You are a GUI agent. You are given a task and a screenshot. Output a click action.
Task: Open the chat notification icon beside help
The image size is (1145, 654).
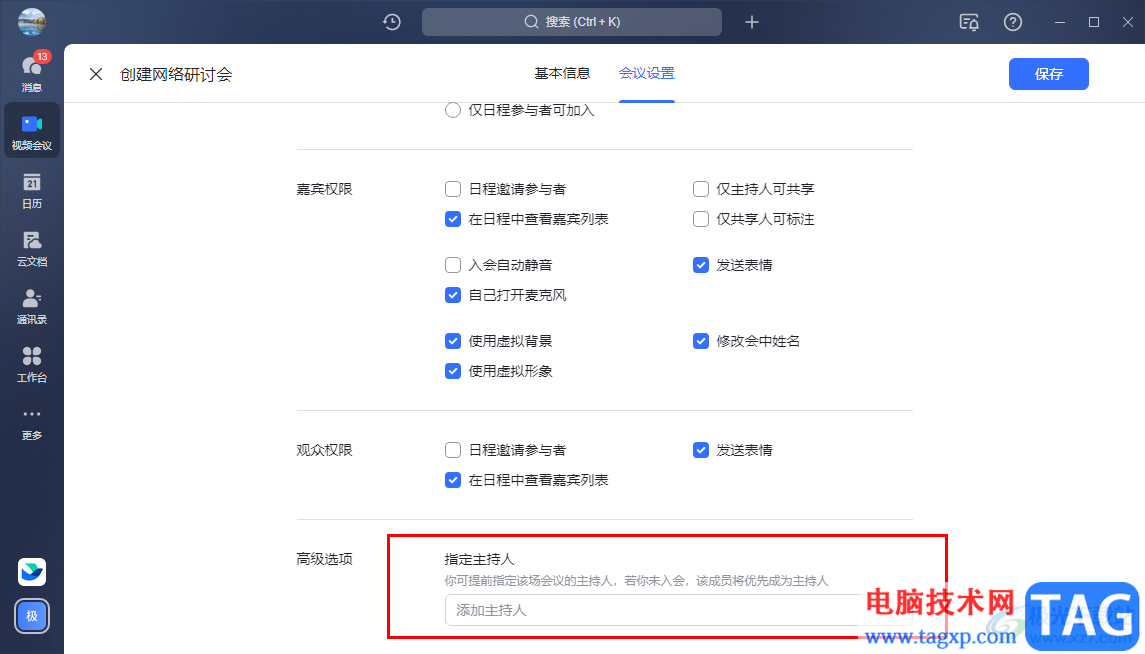969,22
